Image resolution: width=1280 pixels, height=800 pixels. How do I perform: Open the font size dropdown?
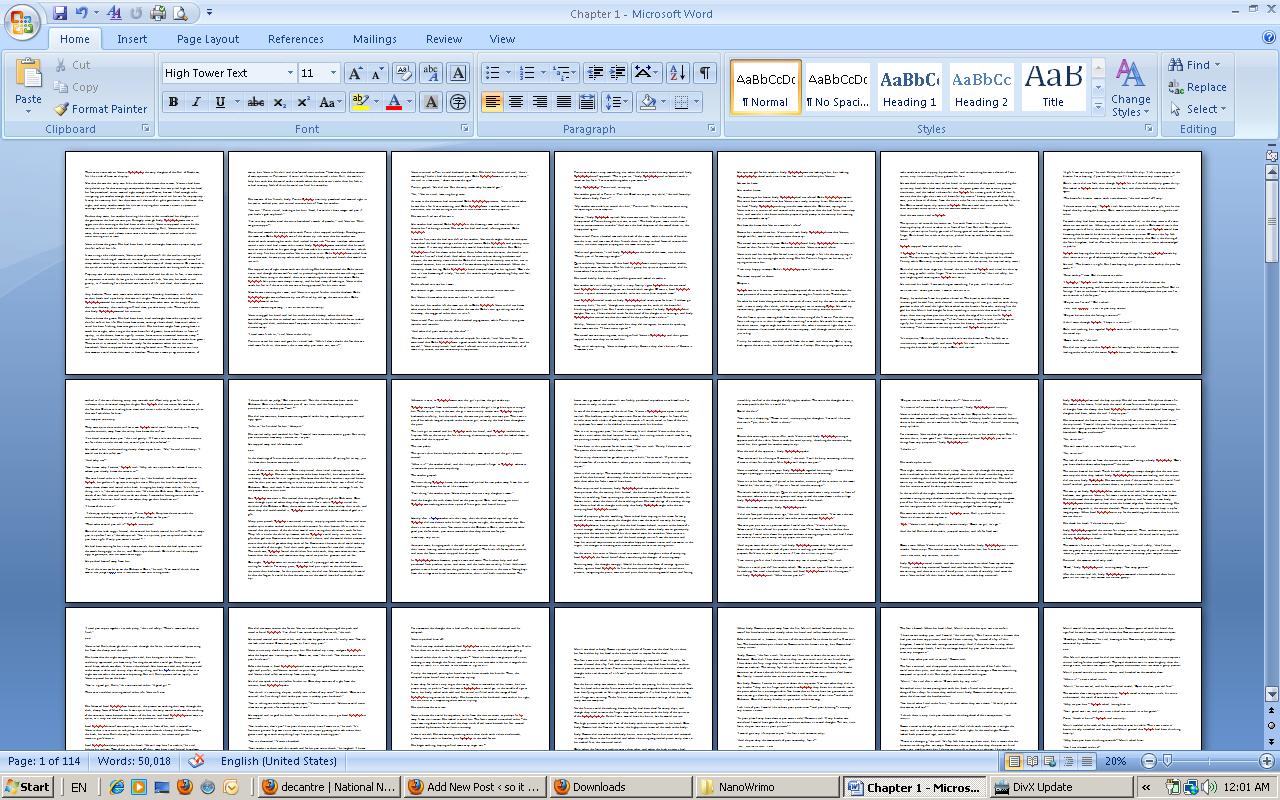(x=333, y=73)
